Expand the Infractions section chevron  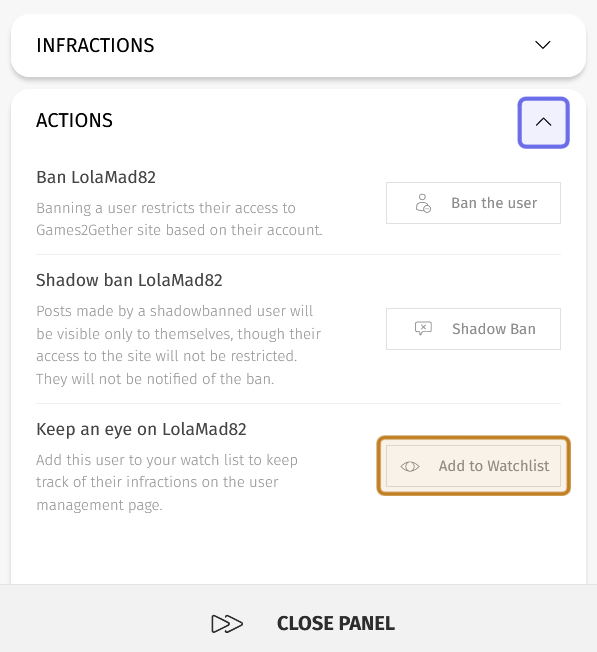(x=543, y=45)
